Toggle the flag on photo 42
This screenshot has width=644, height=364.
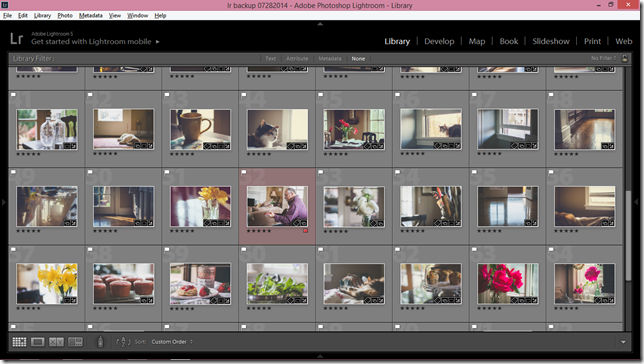[90, 95]
